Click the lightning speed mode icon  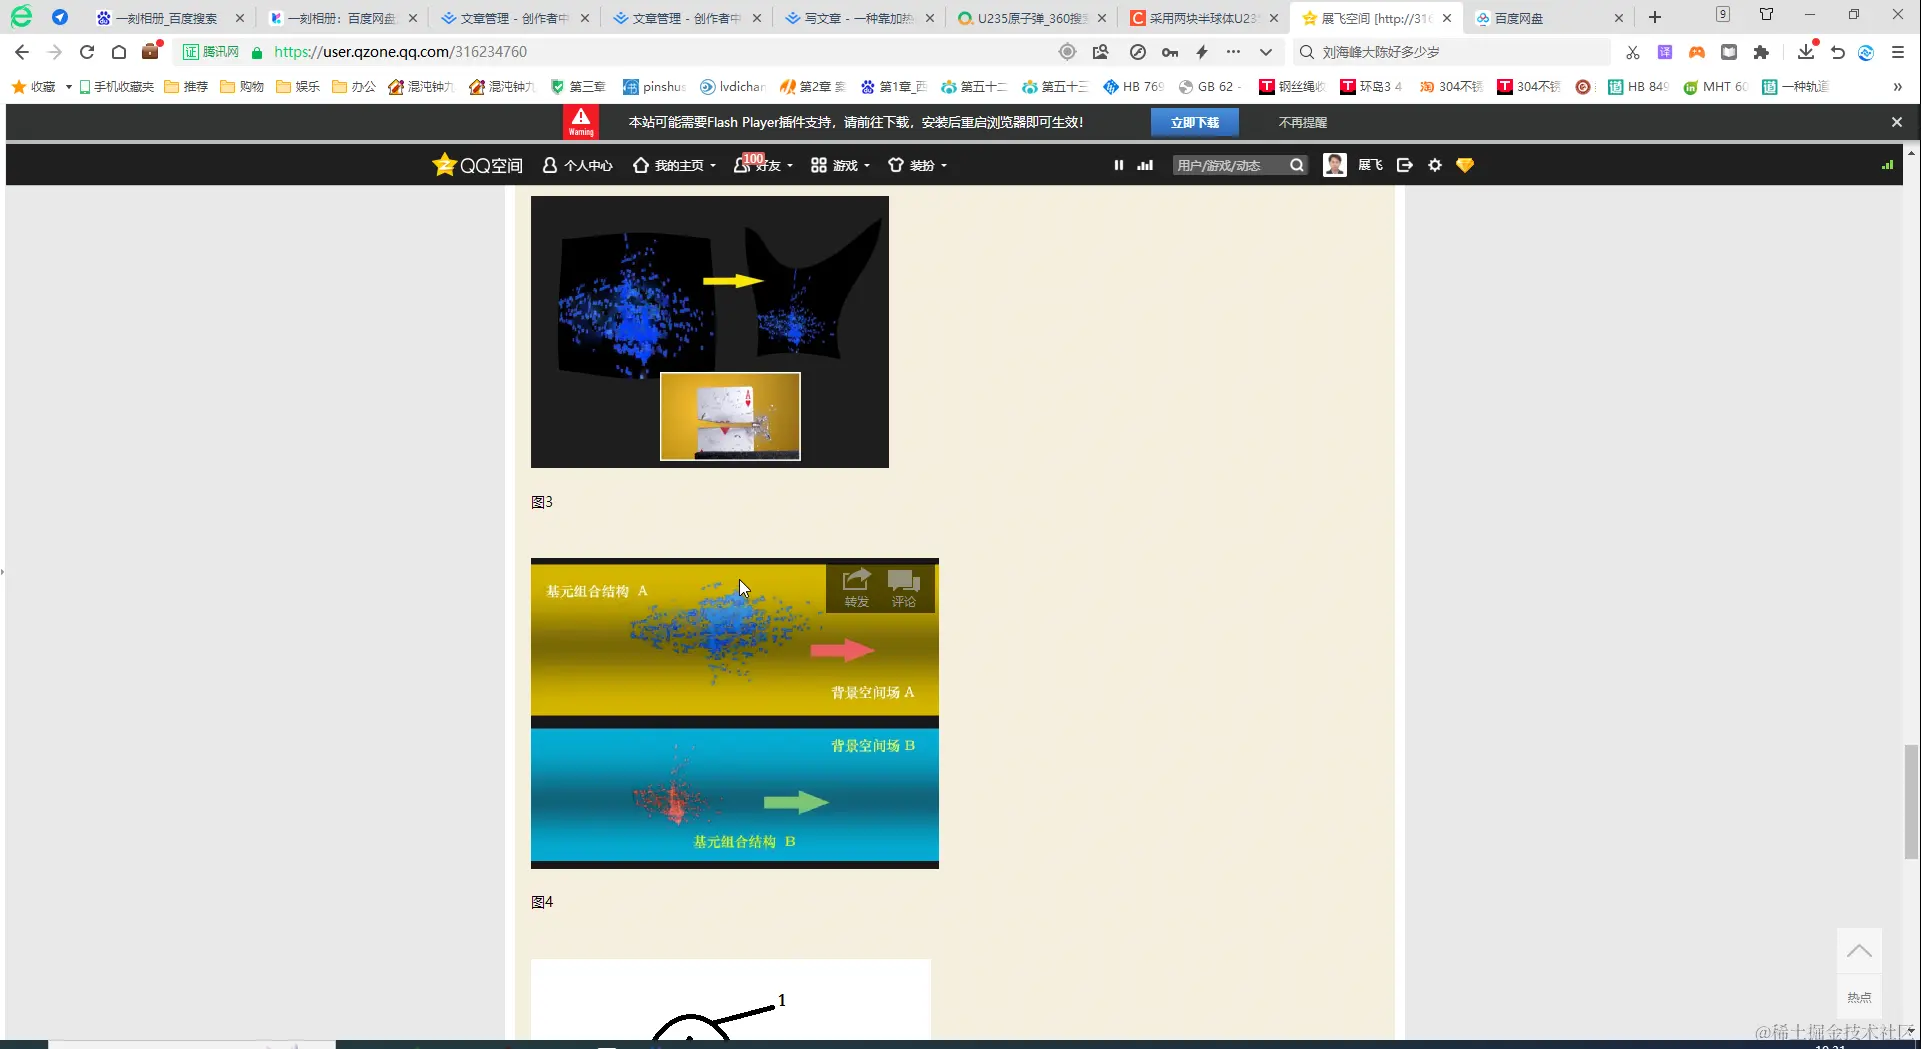pyautogui.click(x=1202, y=52)
